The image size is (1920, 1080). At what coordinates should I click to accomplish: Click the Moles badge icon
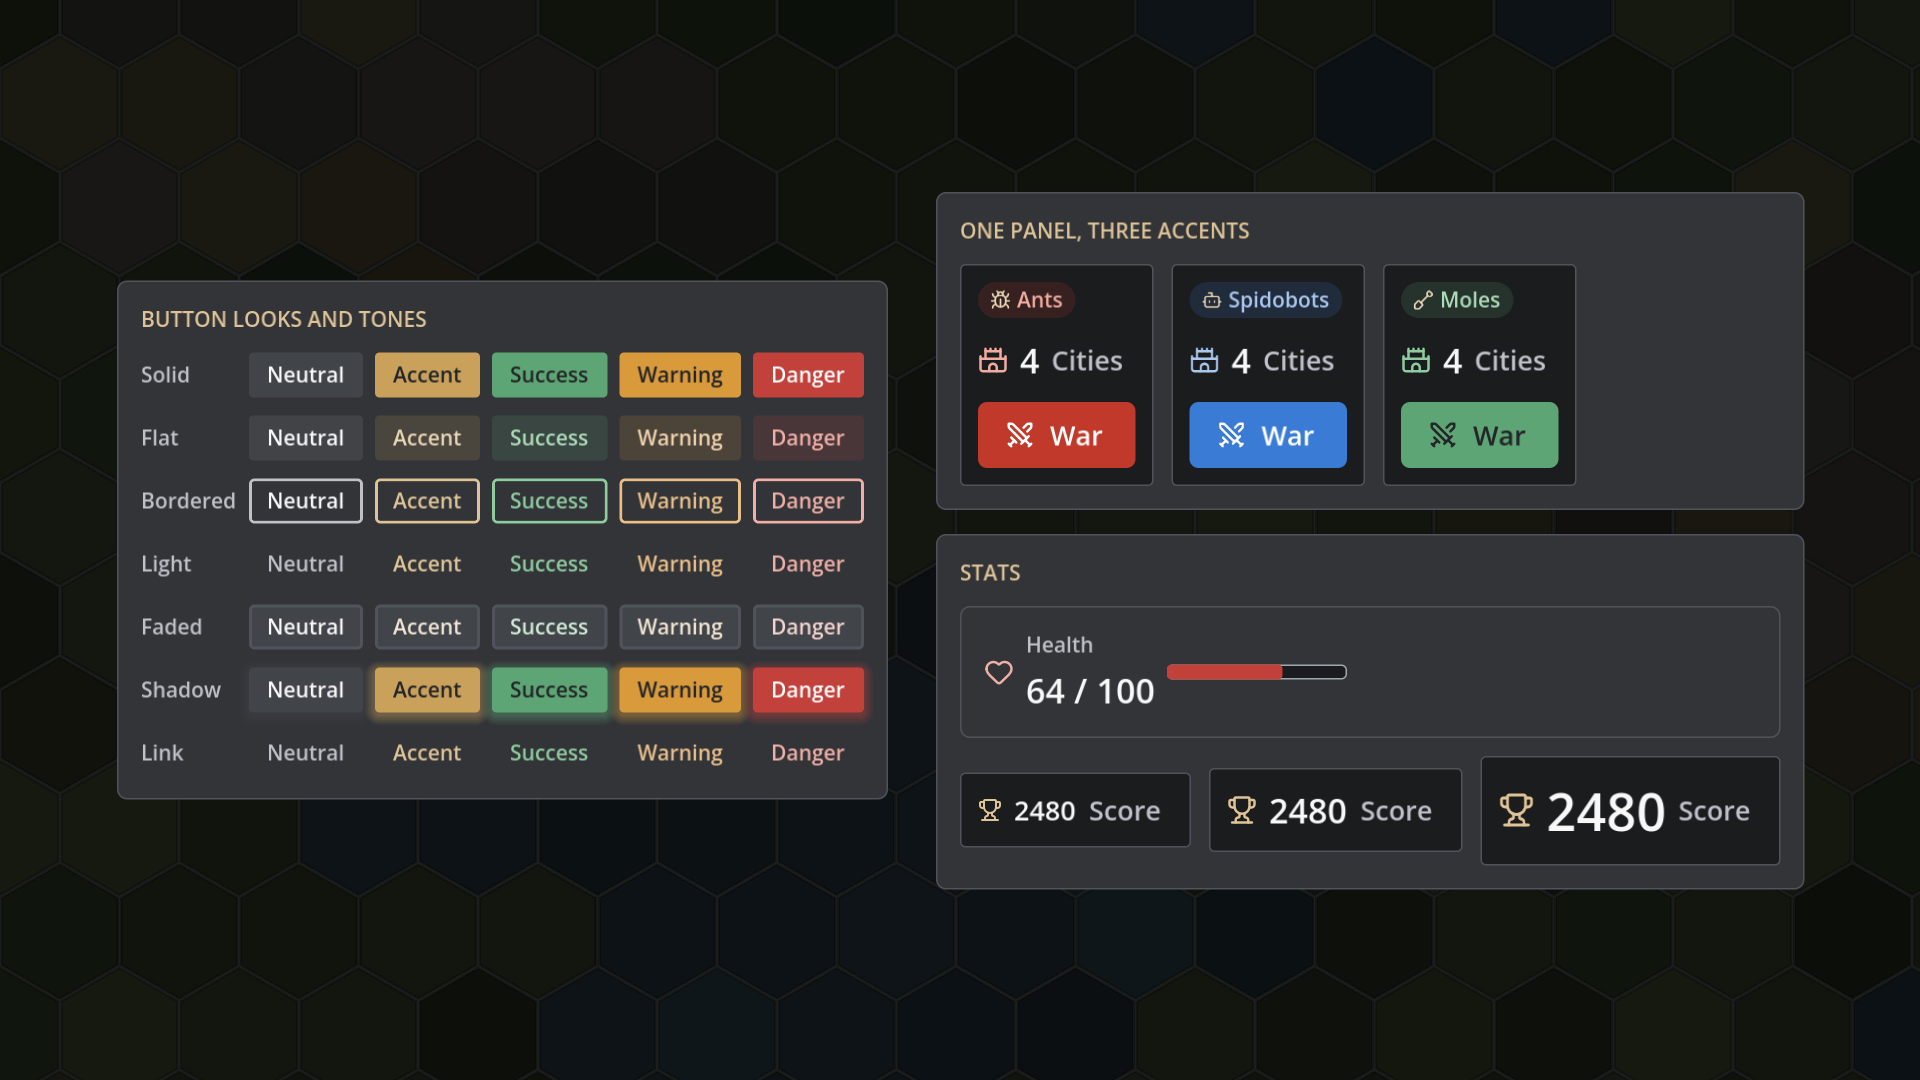pyautogui.click(x=1423, y=300)
